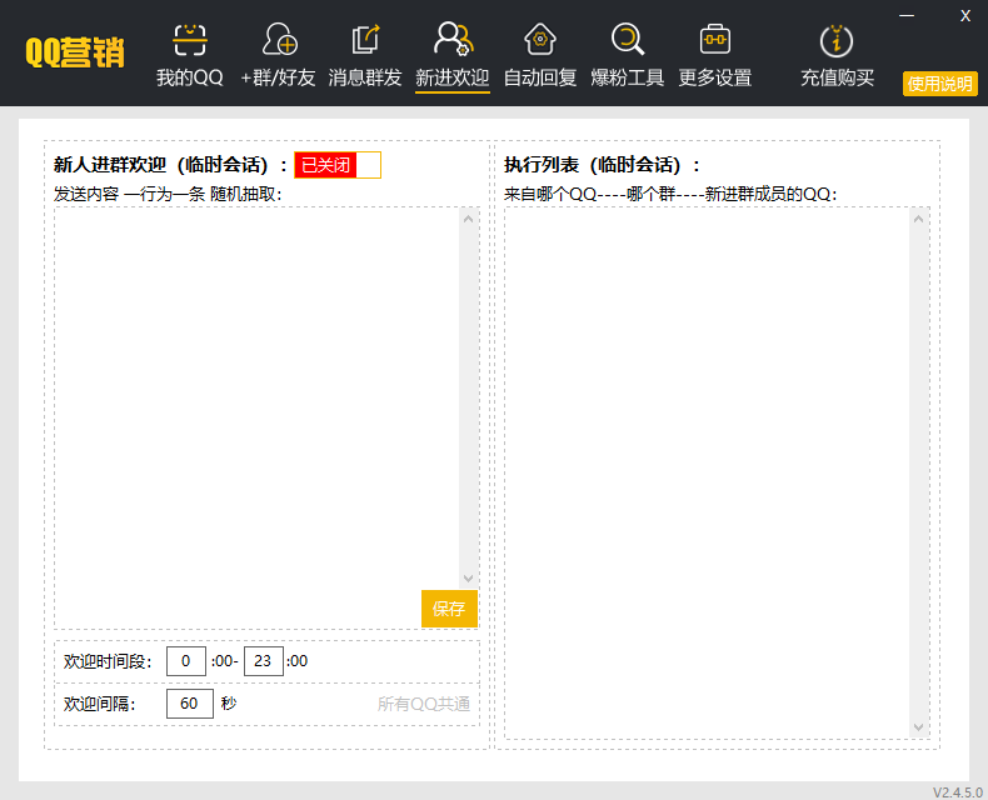The image size is (988, 800).
Task: Click inside the 执行列表 list box
Action: pyautogui.click(x=707, y=472)
